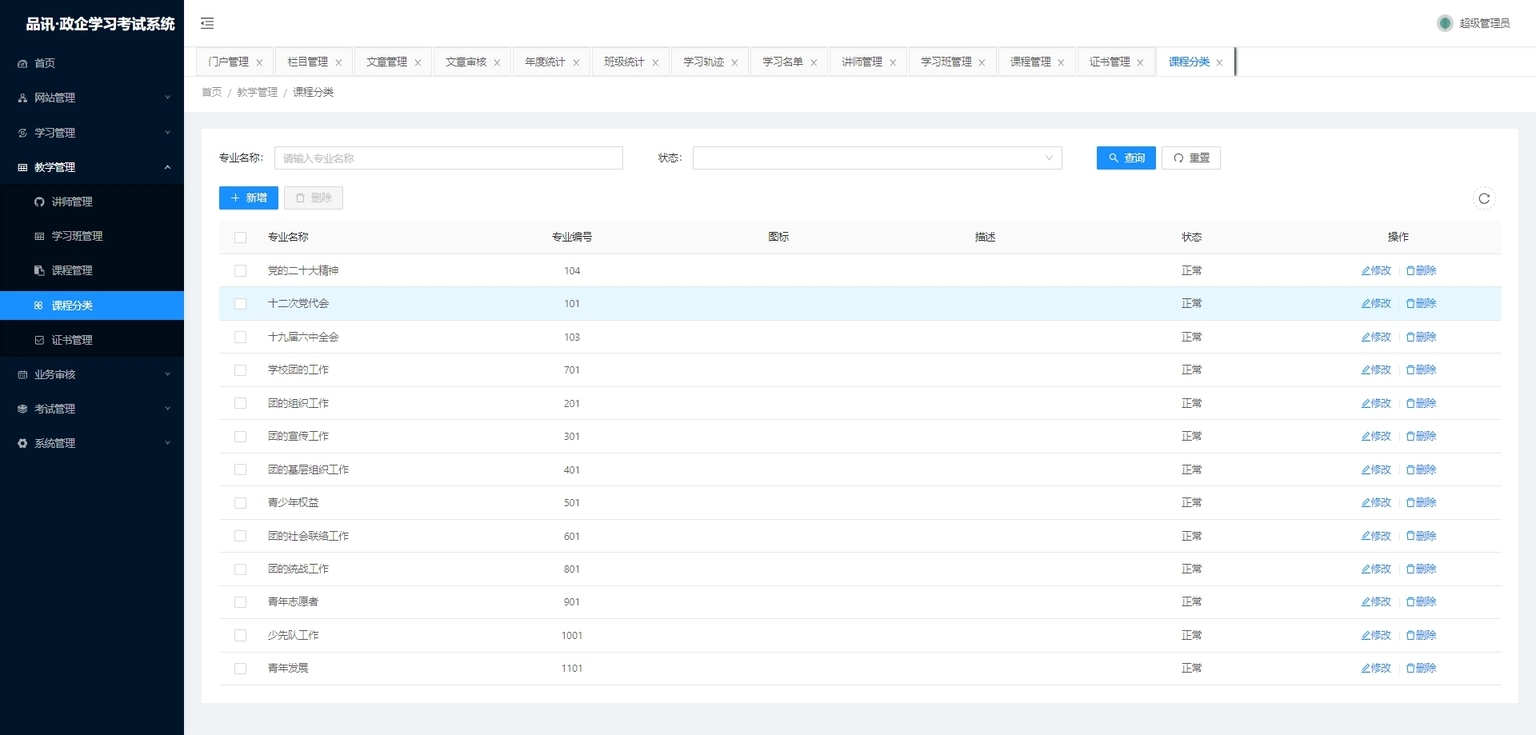Expand the 网站管理 sidebar menu
1536x735 pixels.
coord(92,98)
